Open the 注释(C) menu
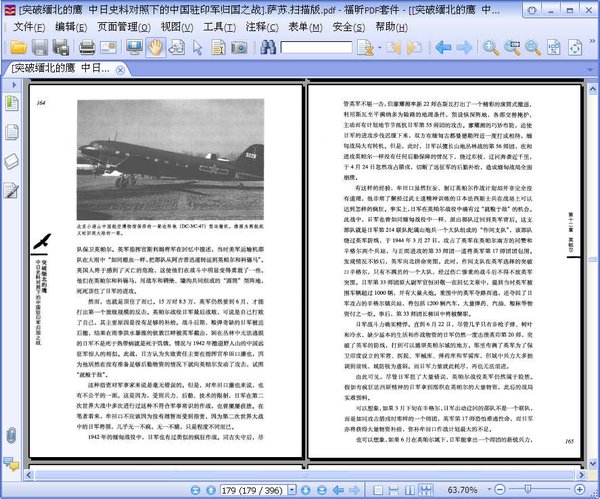 tap(262, 27)
